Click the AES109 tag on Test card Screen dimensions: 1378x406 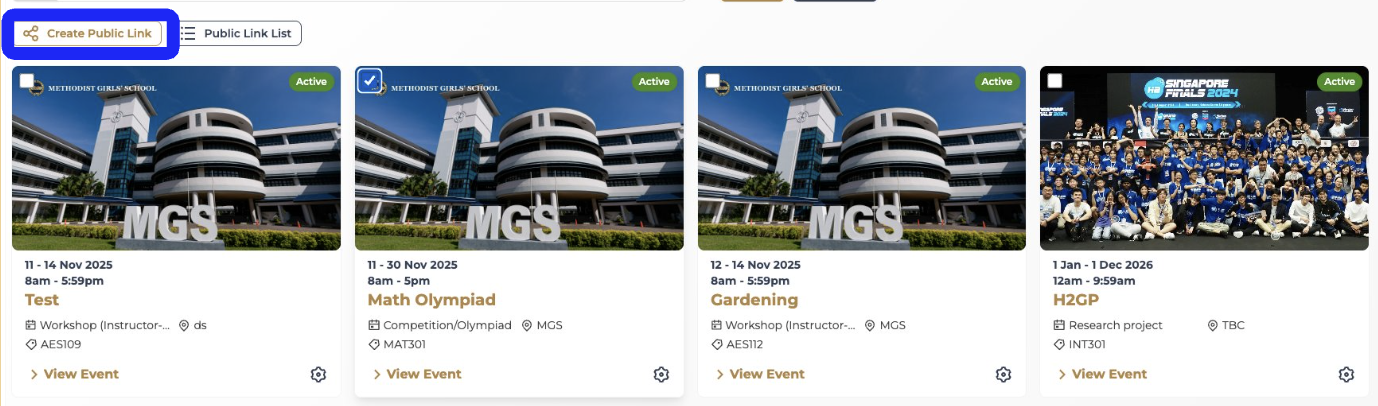[x=60, y=344]
